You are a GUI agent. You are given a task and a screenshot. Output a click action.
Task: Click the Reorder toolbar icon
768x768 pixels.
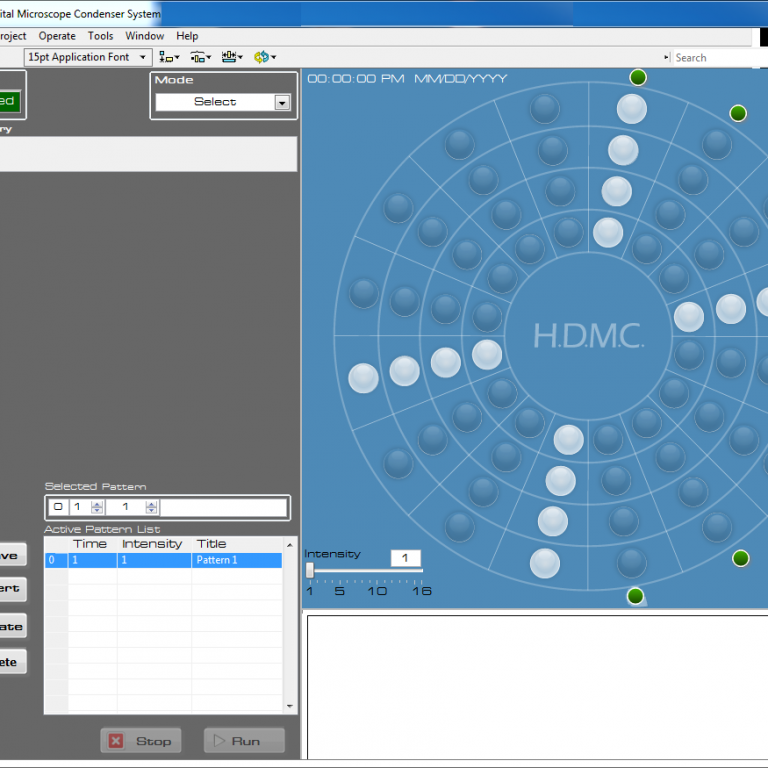tap(264, 57)
